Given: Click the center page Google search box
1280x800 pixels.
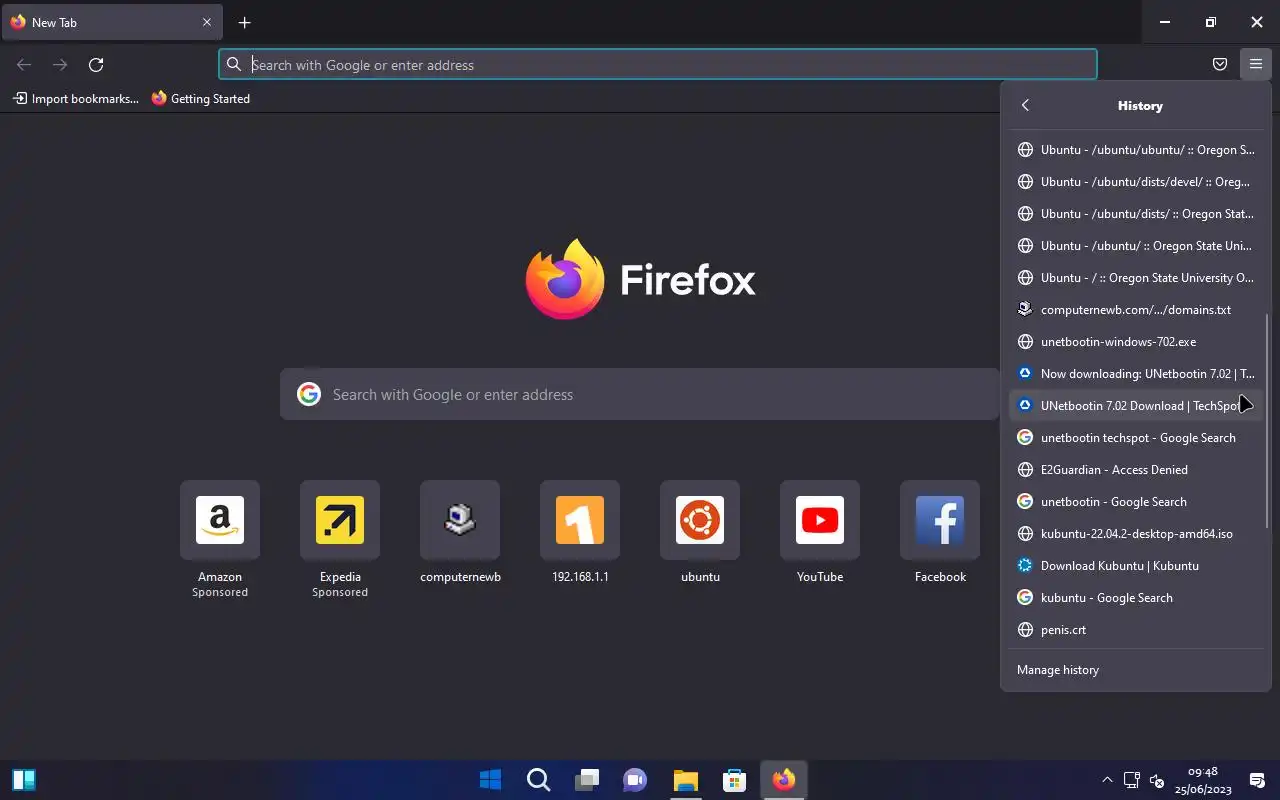Looking at the screenshot, I should [x=640, y=394].
